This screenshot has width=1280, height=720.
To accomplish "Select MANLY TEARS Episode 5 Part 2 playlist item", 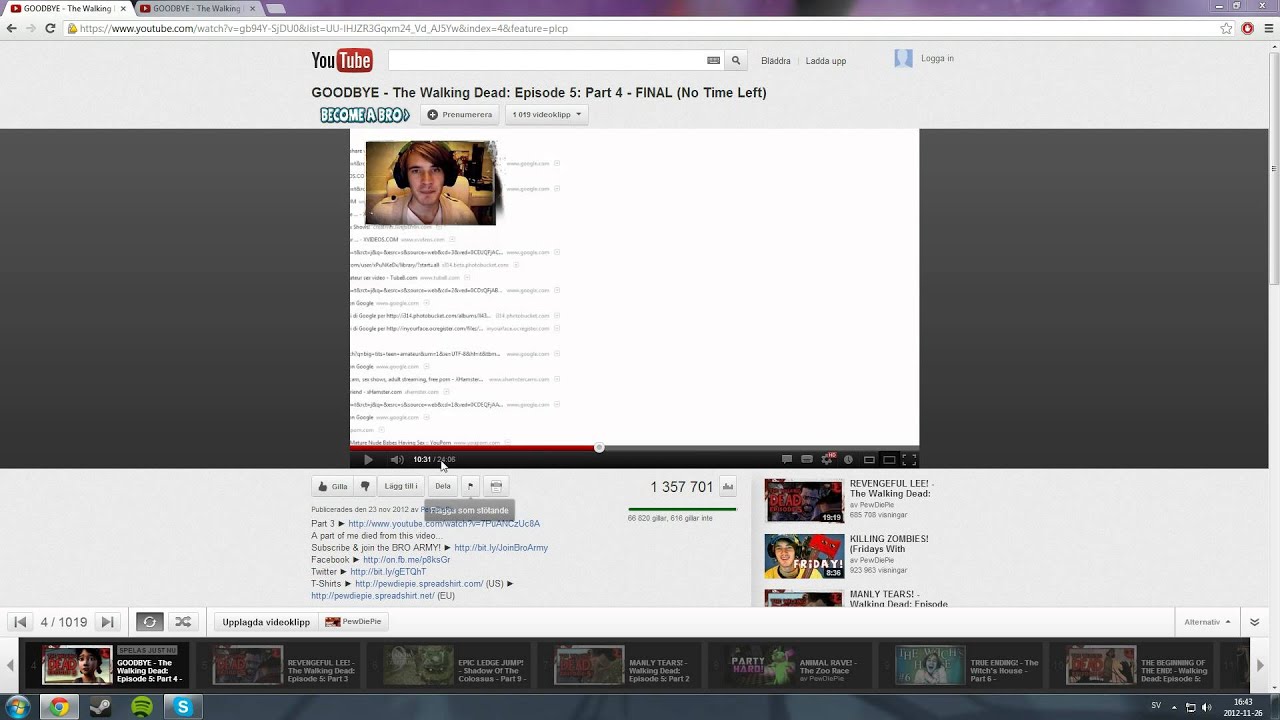I will [619, 665].
